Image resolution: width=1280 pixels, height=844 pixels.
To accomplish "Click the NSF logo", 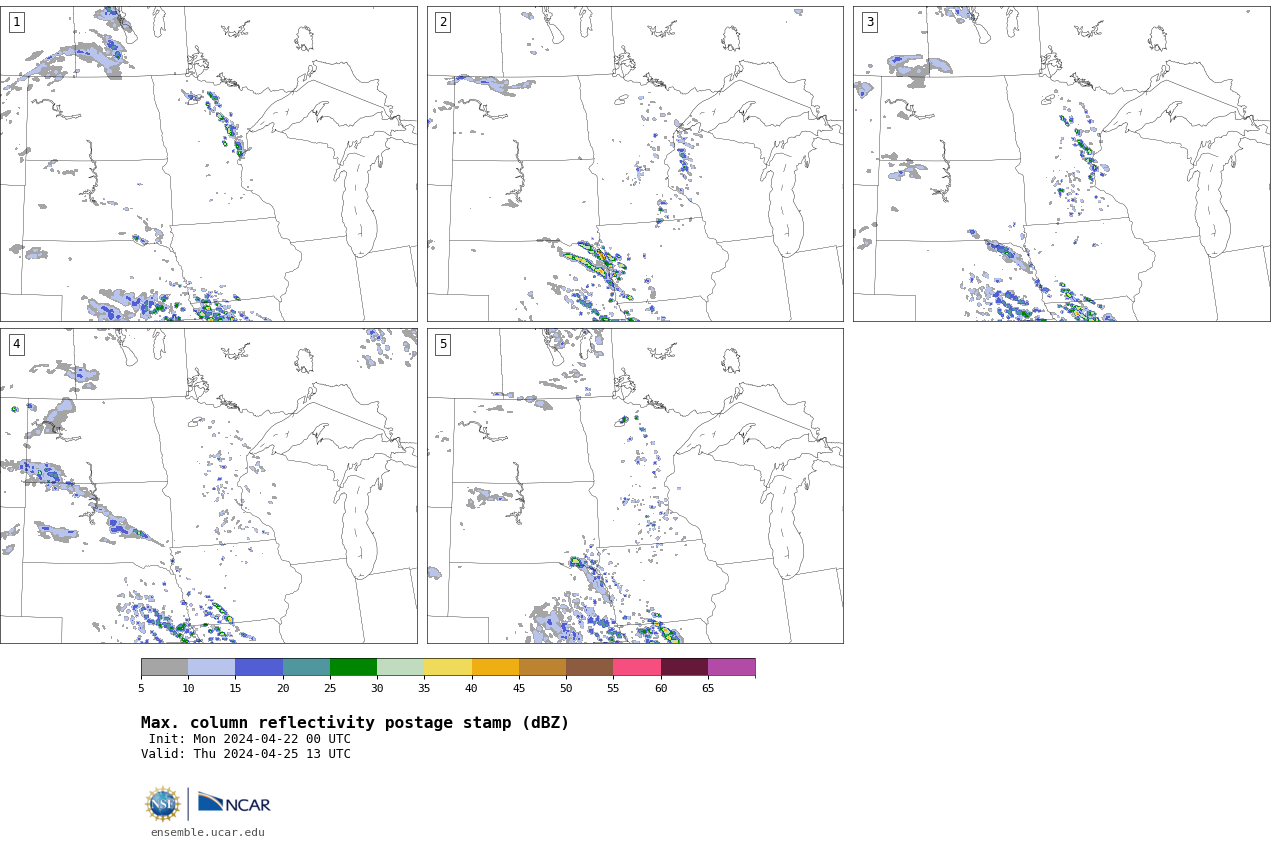I will point(163,804).
